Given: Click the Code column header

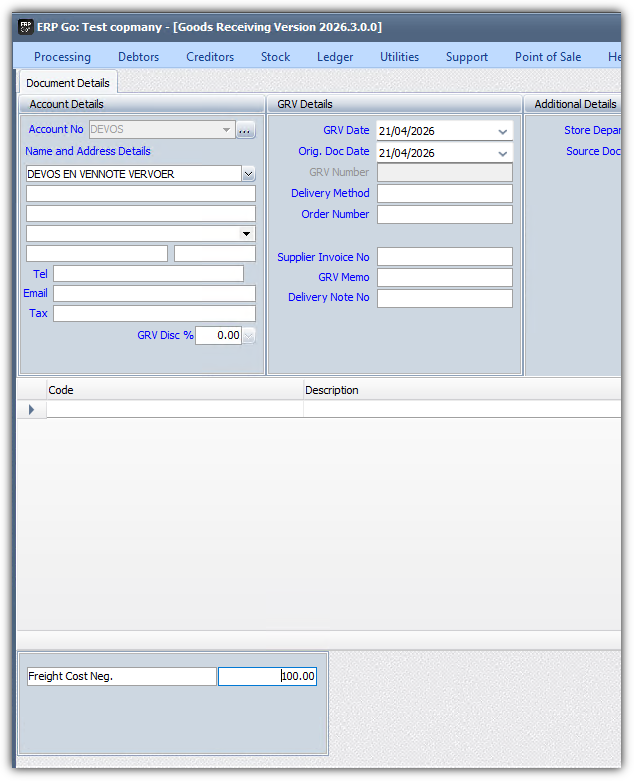Looking at the screenshot, I should pyautogui.click(x=174, y=390).
